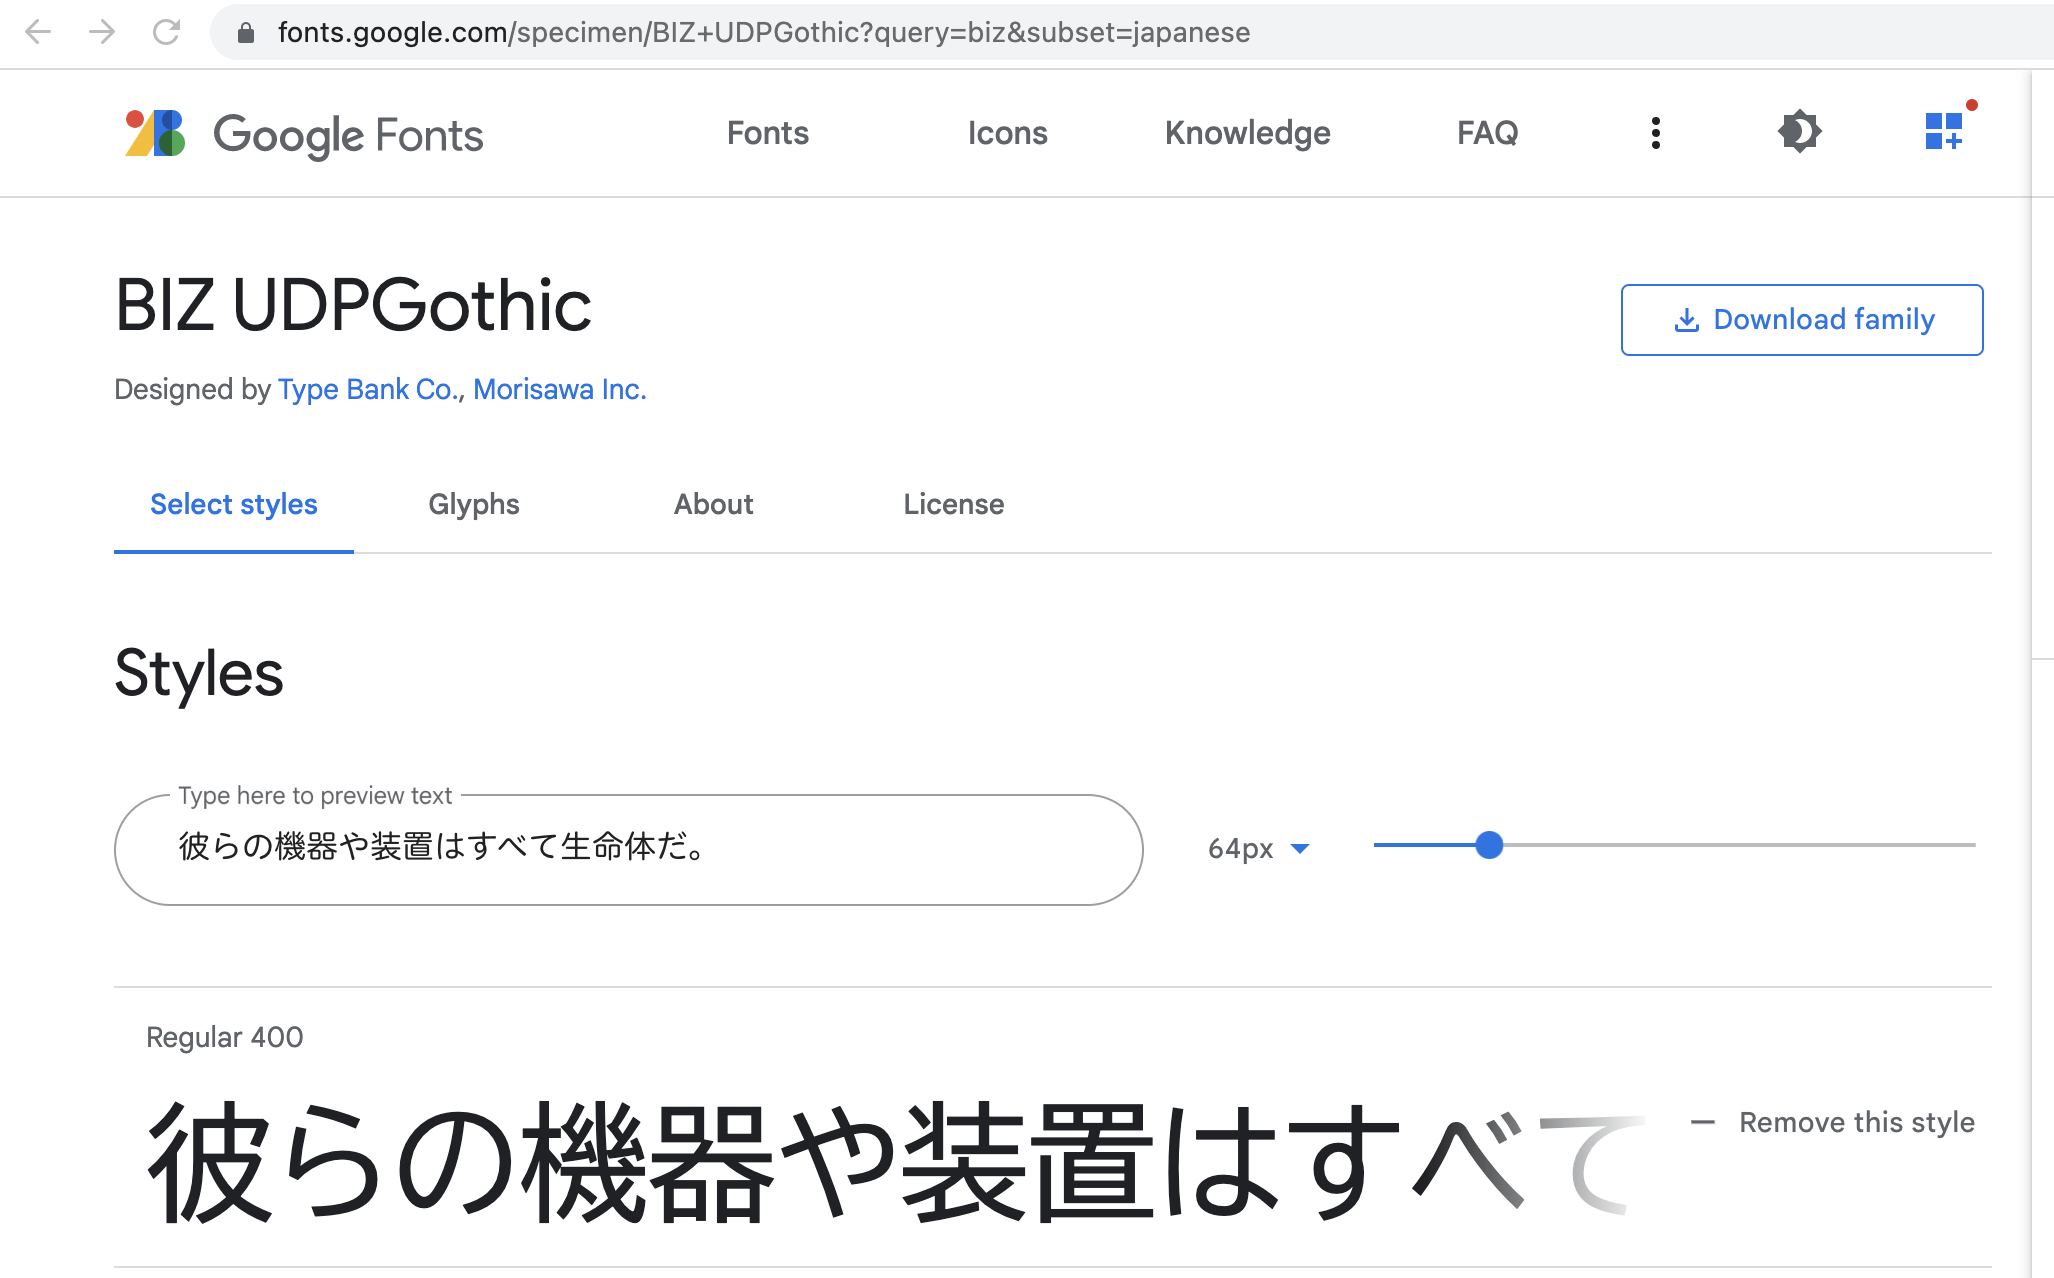Click the font size slider handle
2054x1278 pixels.
(x=1490, y=845)
